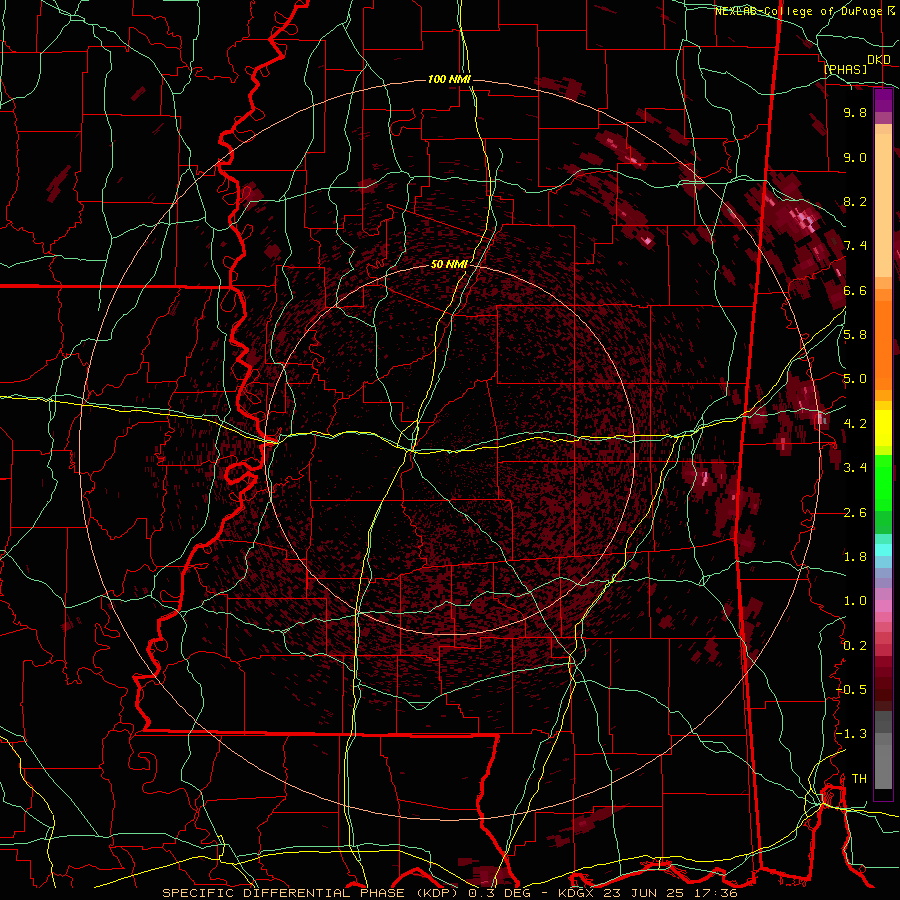Click the purple segment topping the color scale
The image size is (900, 900).
883,100
